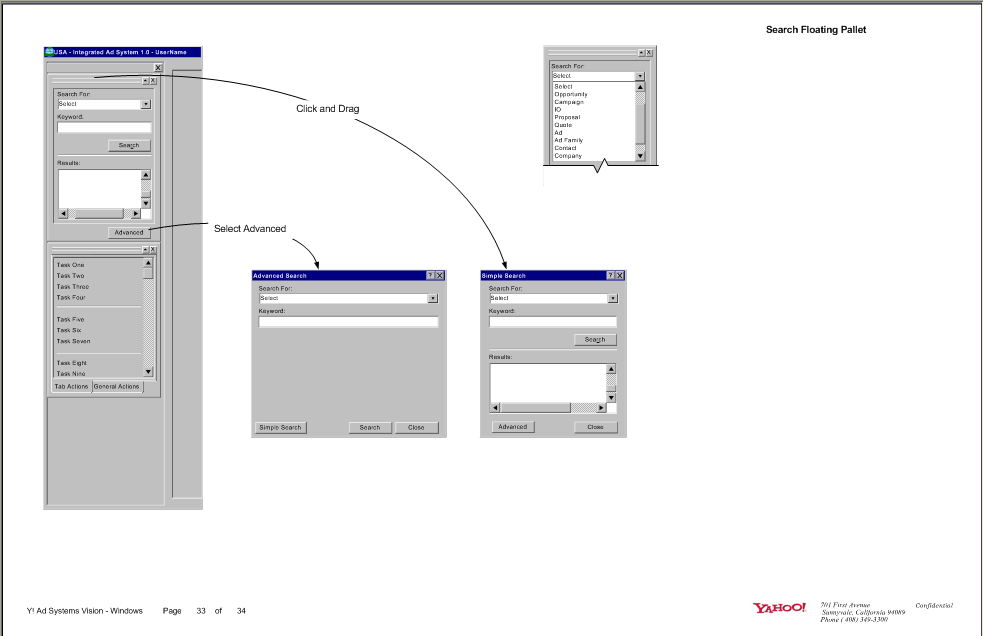Click the minimize arrow on the Task list panel
Screen dimensions: 983x636
coord(145,249)
